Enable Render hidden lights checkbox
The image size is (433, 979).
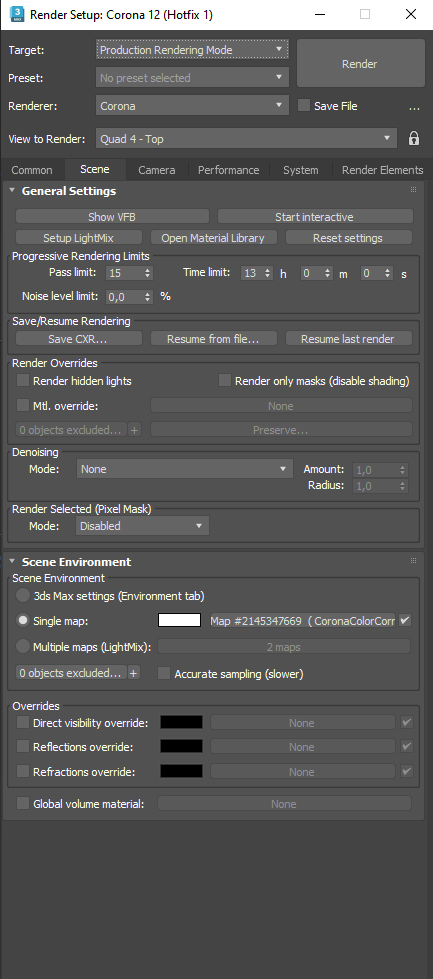23,381
